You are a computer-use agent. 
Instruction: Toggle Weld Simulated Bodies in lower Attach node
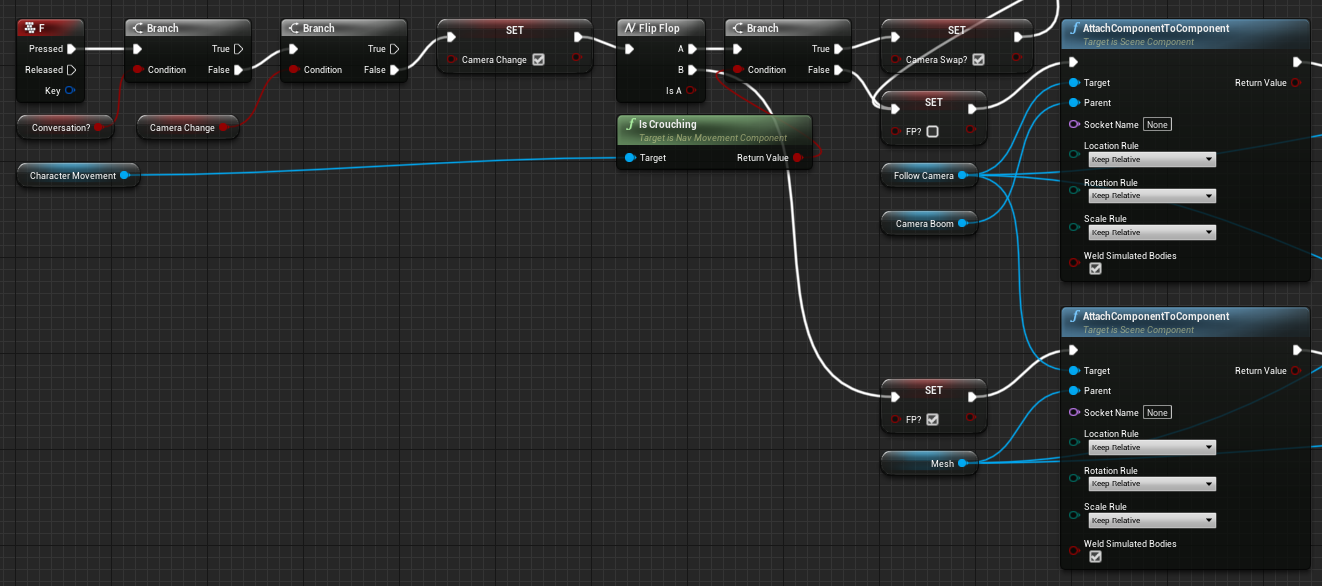pos(1095,557)
